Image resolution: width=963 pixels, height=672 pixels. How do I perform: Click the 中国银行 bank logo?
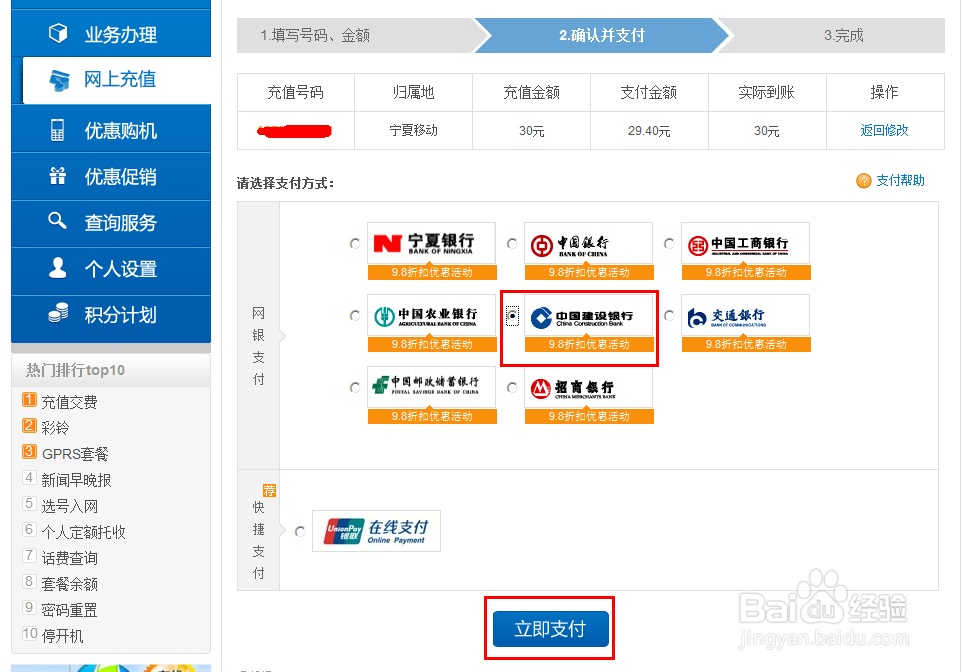[x=588, y=243]
